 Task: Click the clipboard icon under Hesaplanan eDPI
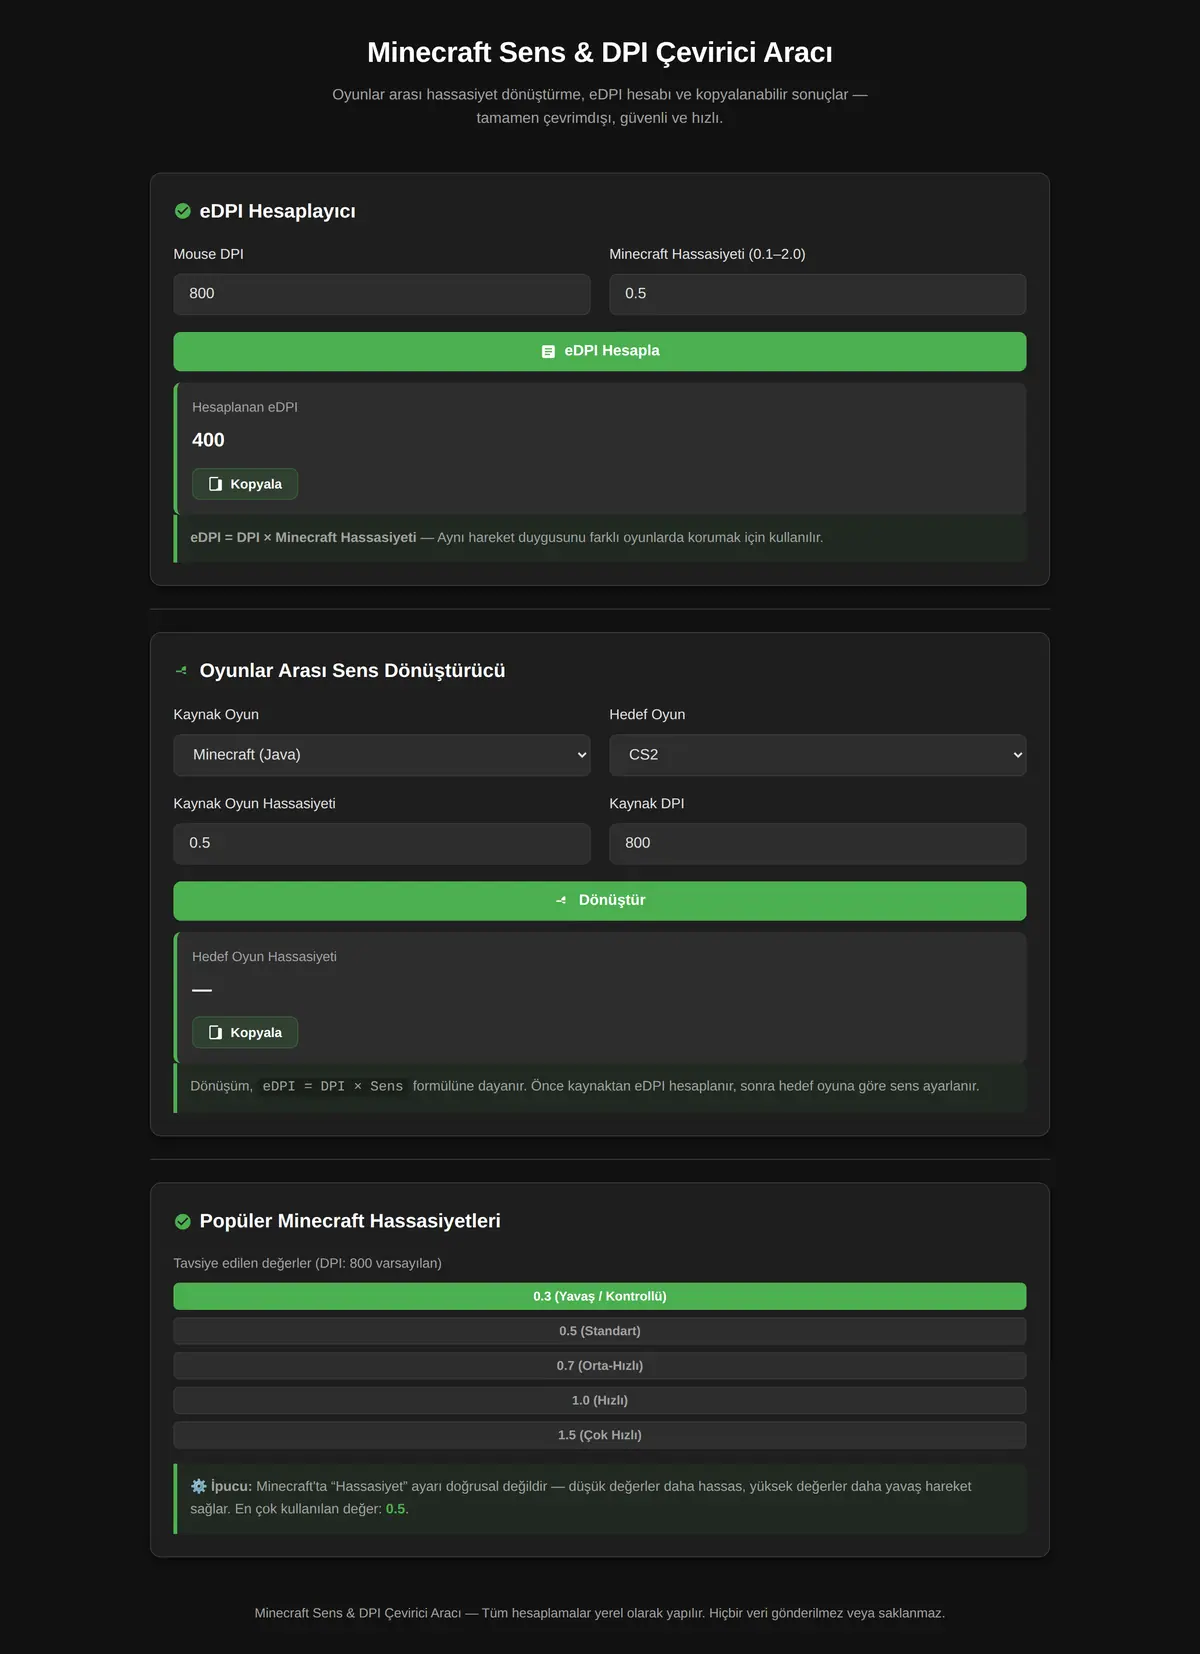[x=215, y=484]
